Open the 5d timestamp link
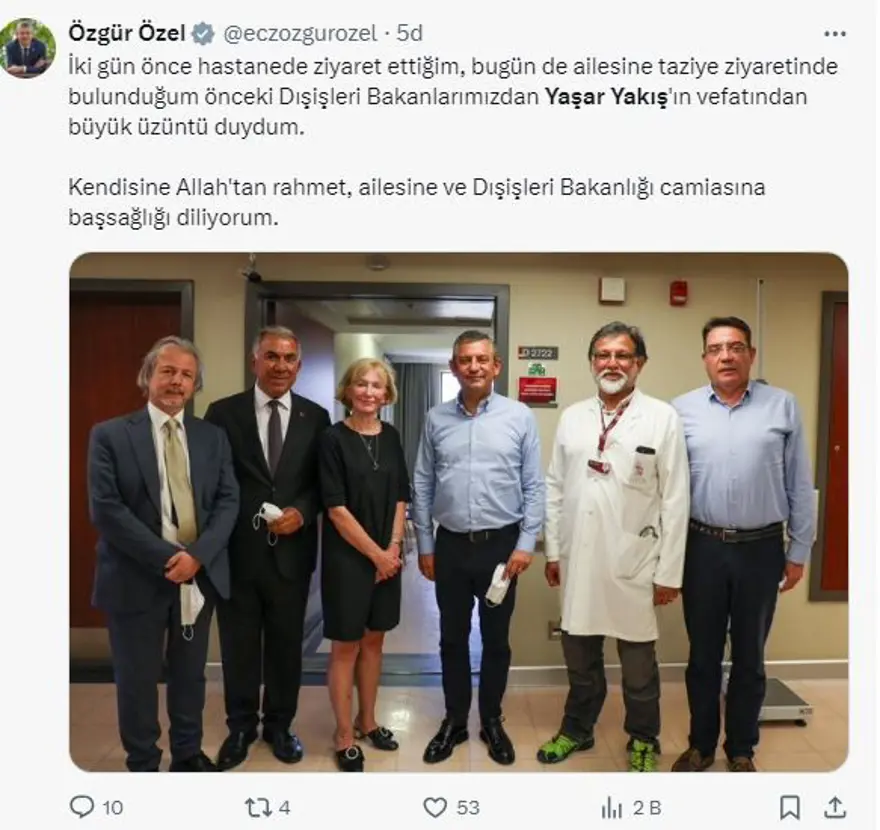Screen dimensions: 880x830 [409, 33]
